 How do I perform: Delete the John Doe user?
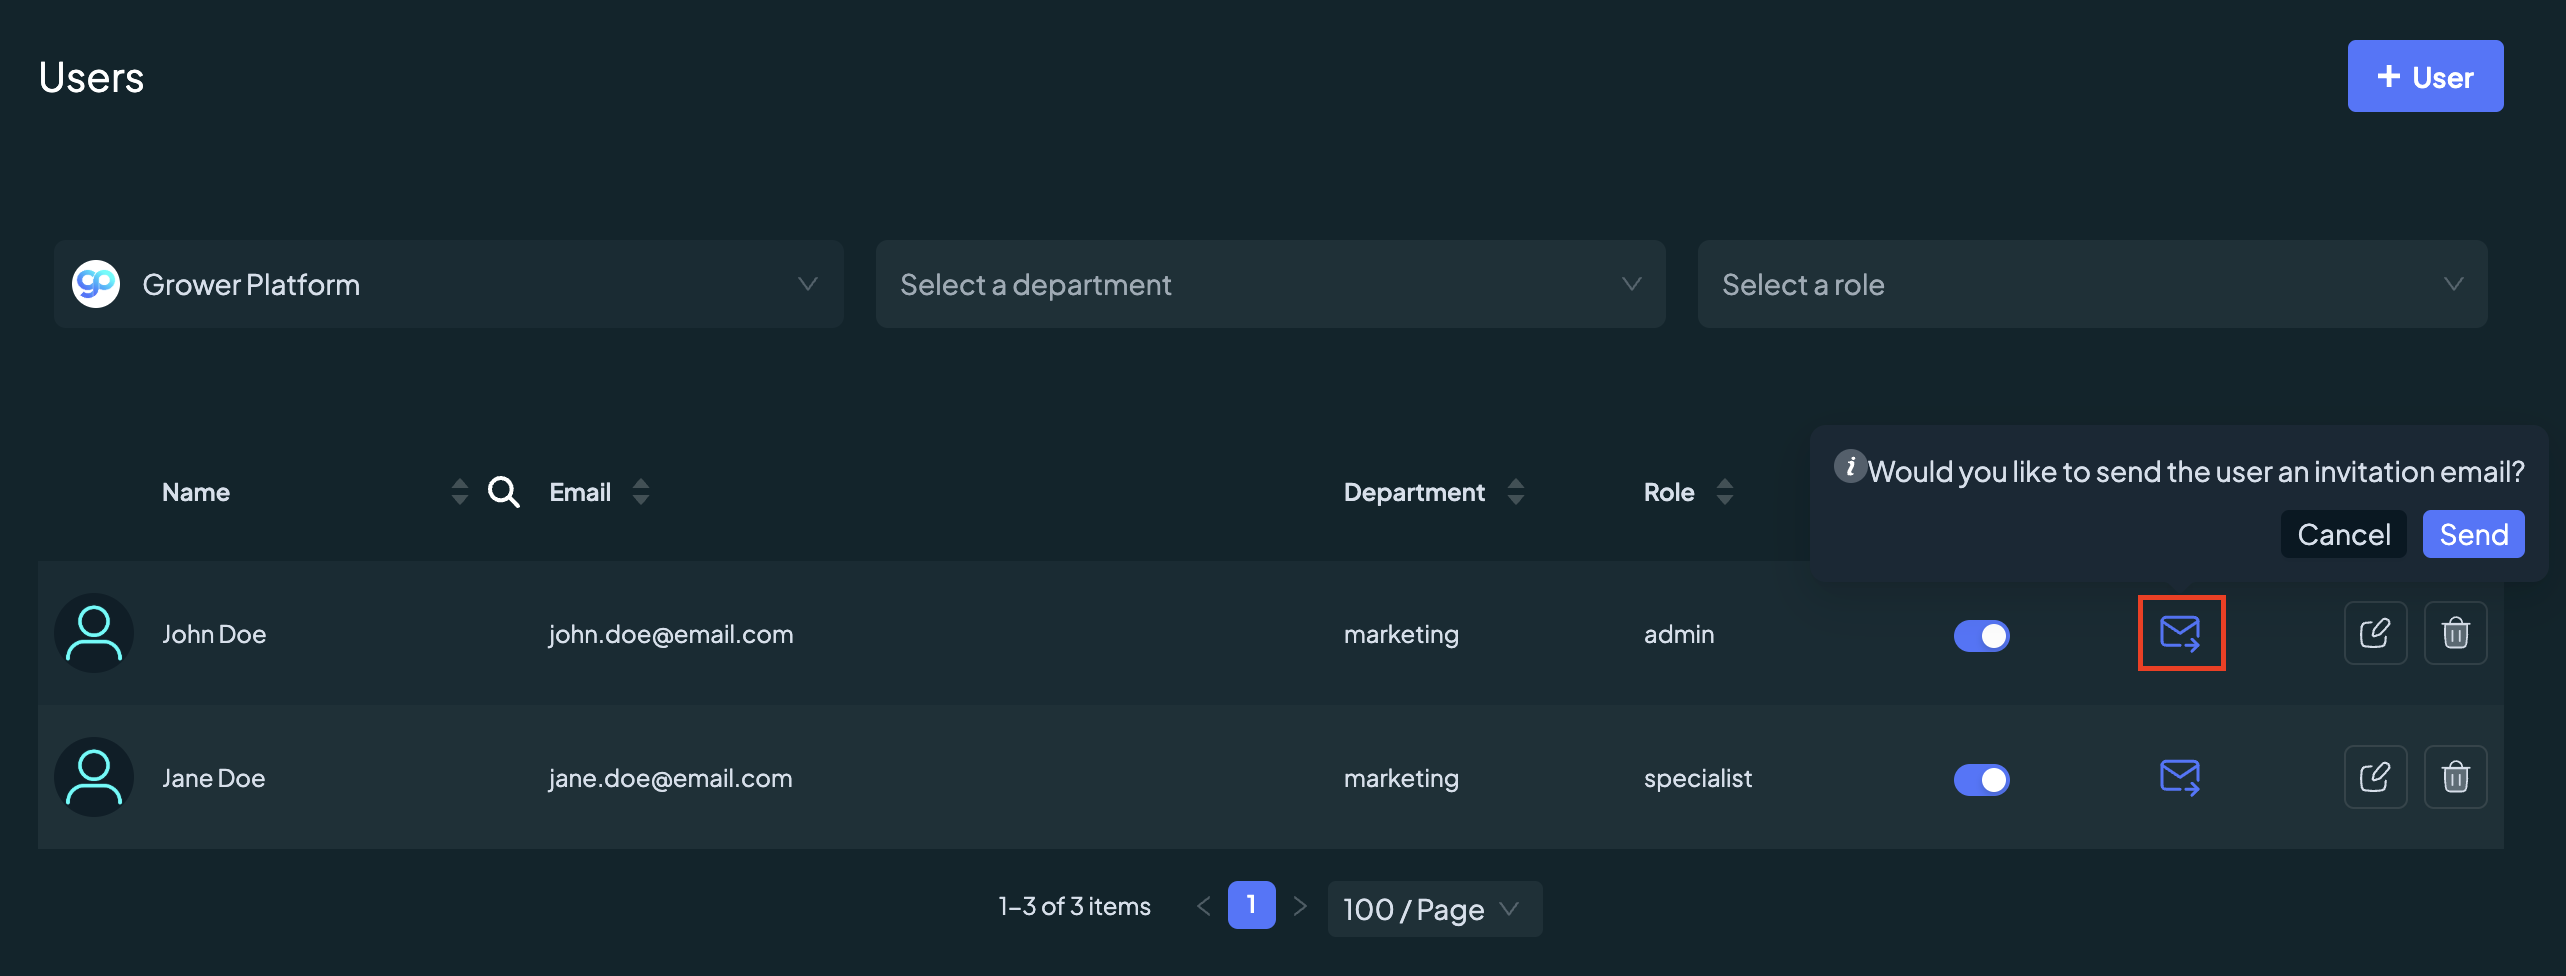pyautogui.click(x=2455, y=633)
